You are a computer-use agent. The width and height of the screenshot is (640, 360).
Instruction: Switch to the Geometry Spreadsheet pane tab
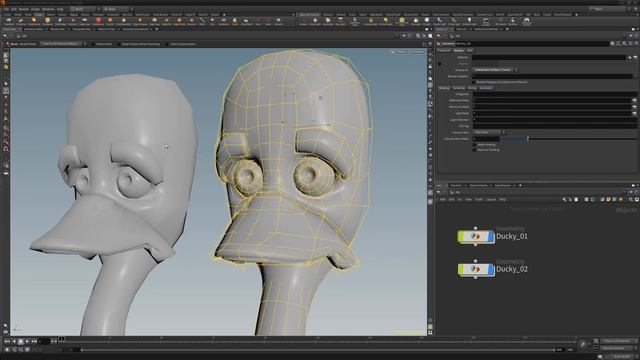point(136,29)
